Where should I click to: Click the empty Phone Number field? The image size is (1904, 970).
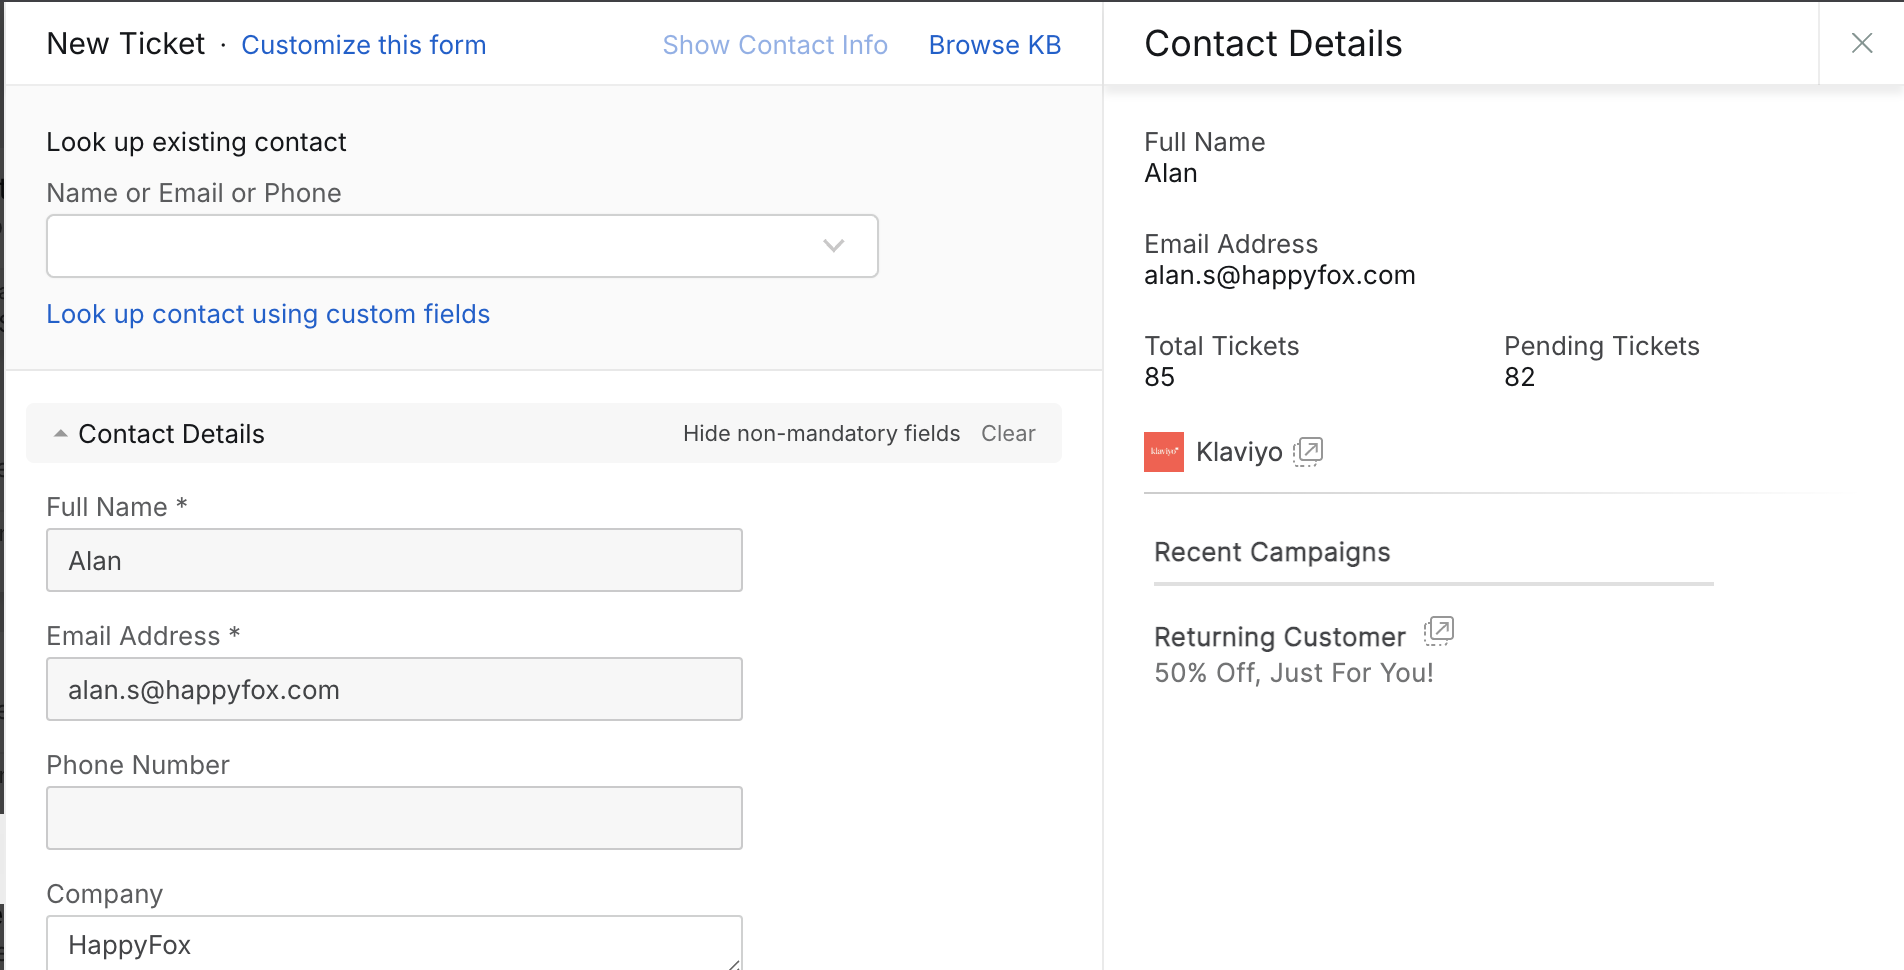click(x=394, y=818)
